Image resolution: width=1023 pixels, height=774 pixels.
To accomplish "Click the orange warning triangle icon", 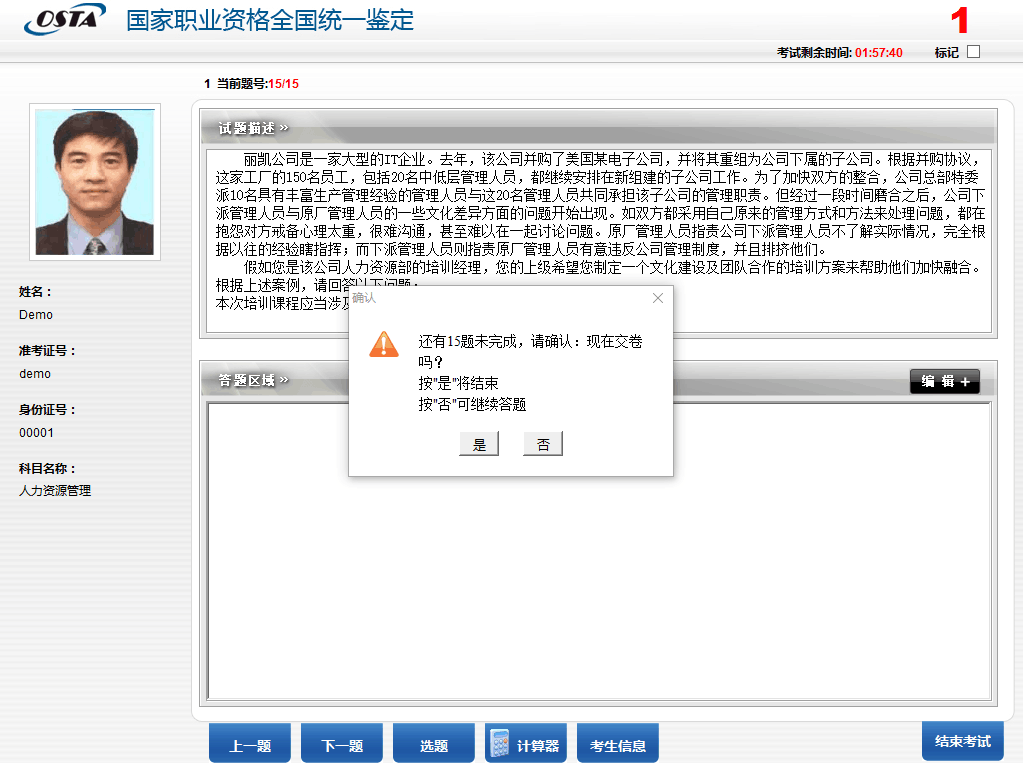I will pyautogui.click(x=384, y=343).
